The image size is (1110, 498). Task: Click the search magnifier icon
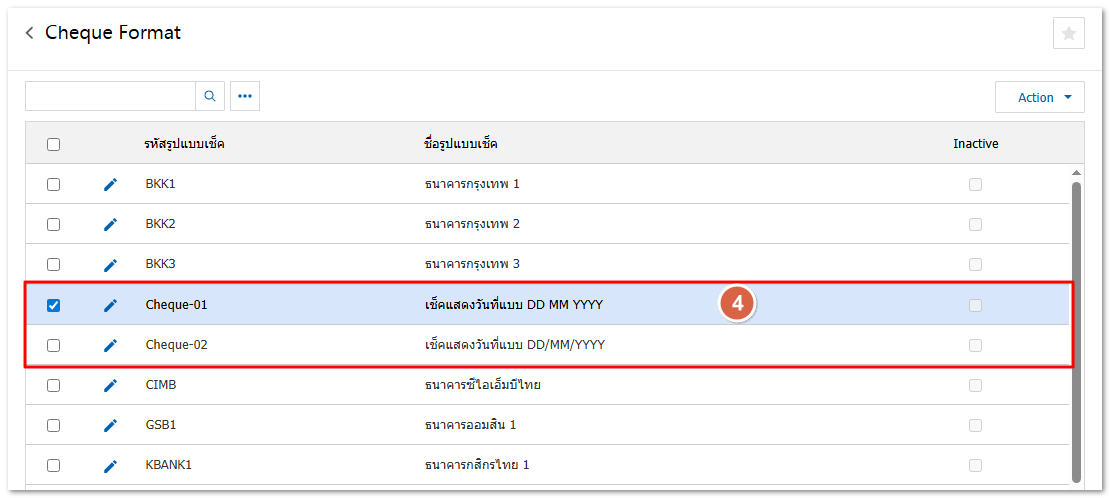[210, 96]
